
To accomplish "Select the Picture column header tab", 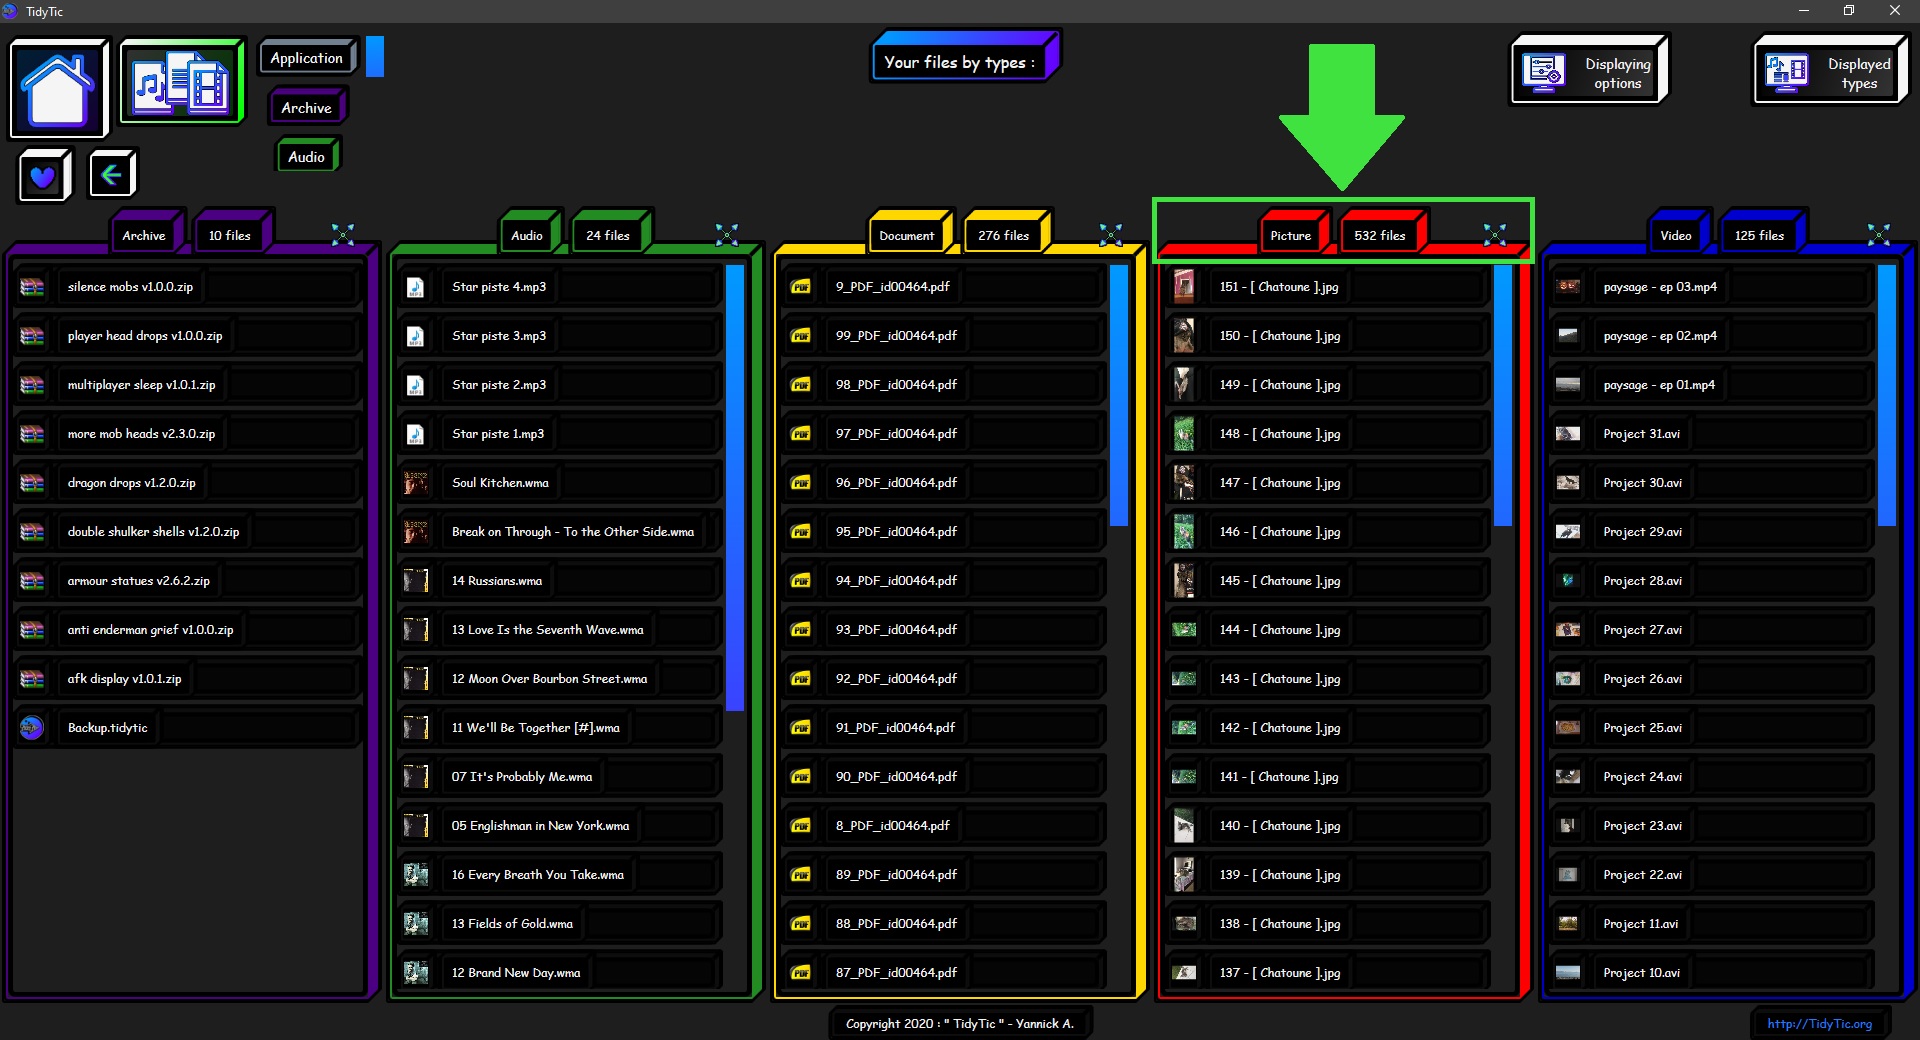I will pos(1290,236).
